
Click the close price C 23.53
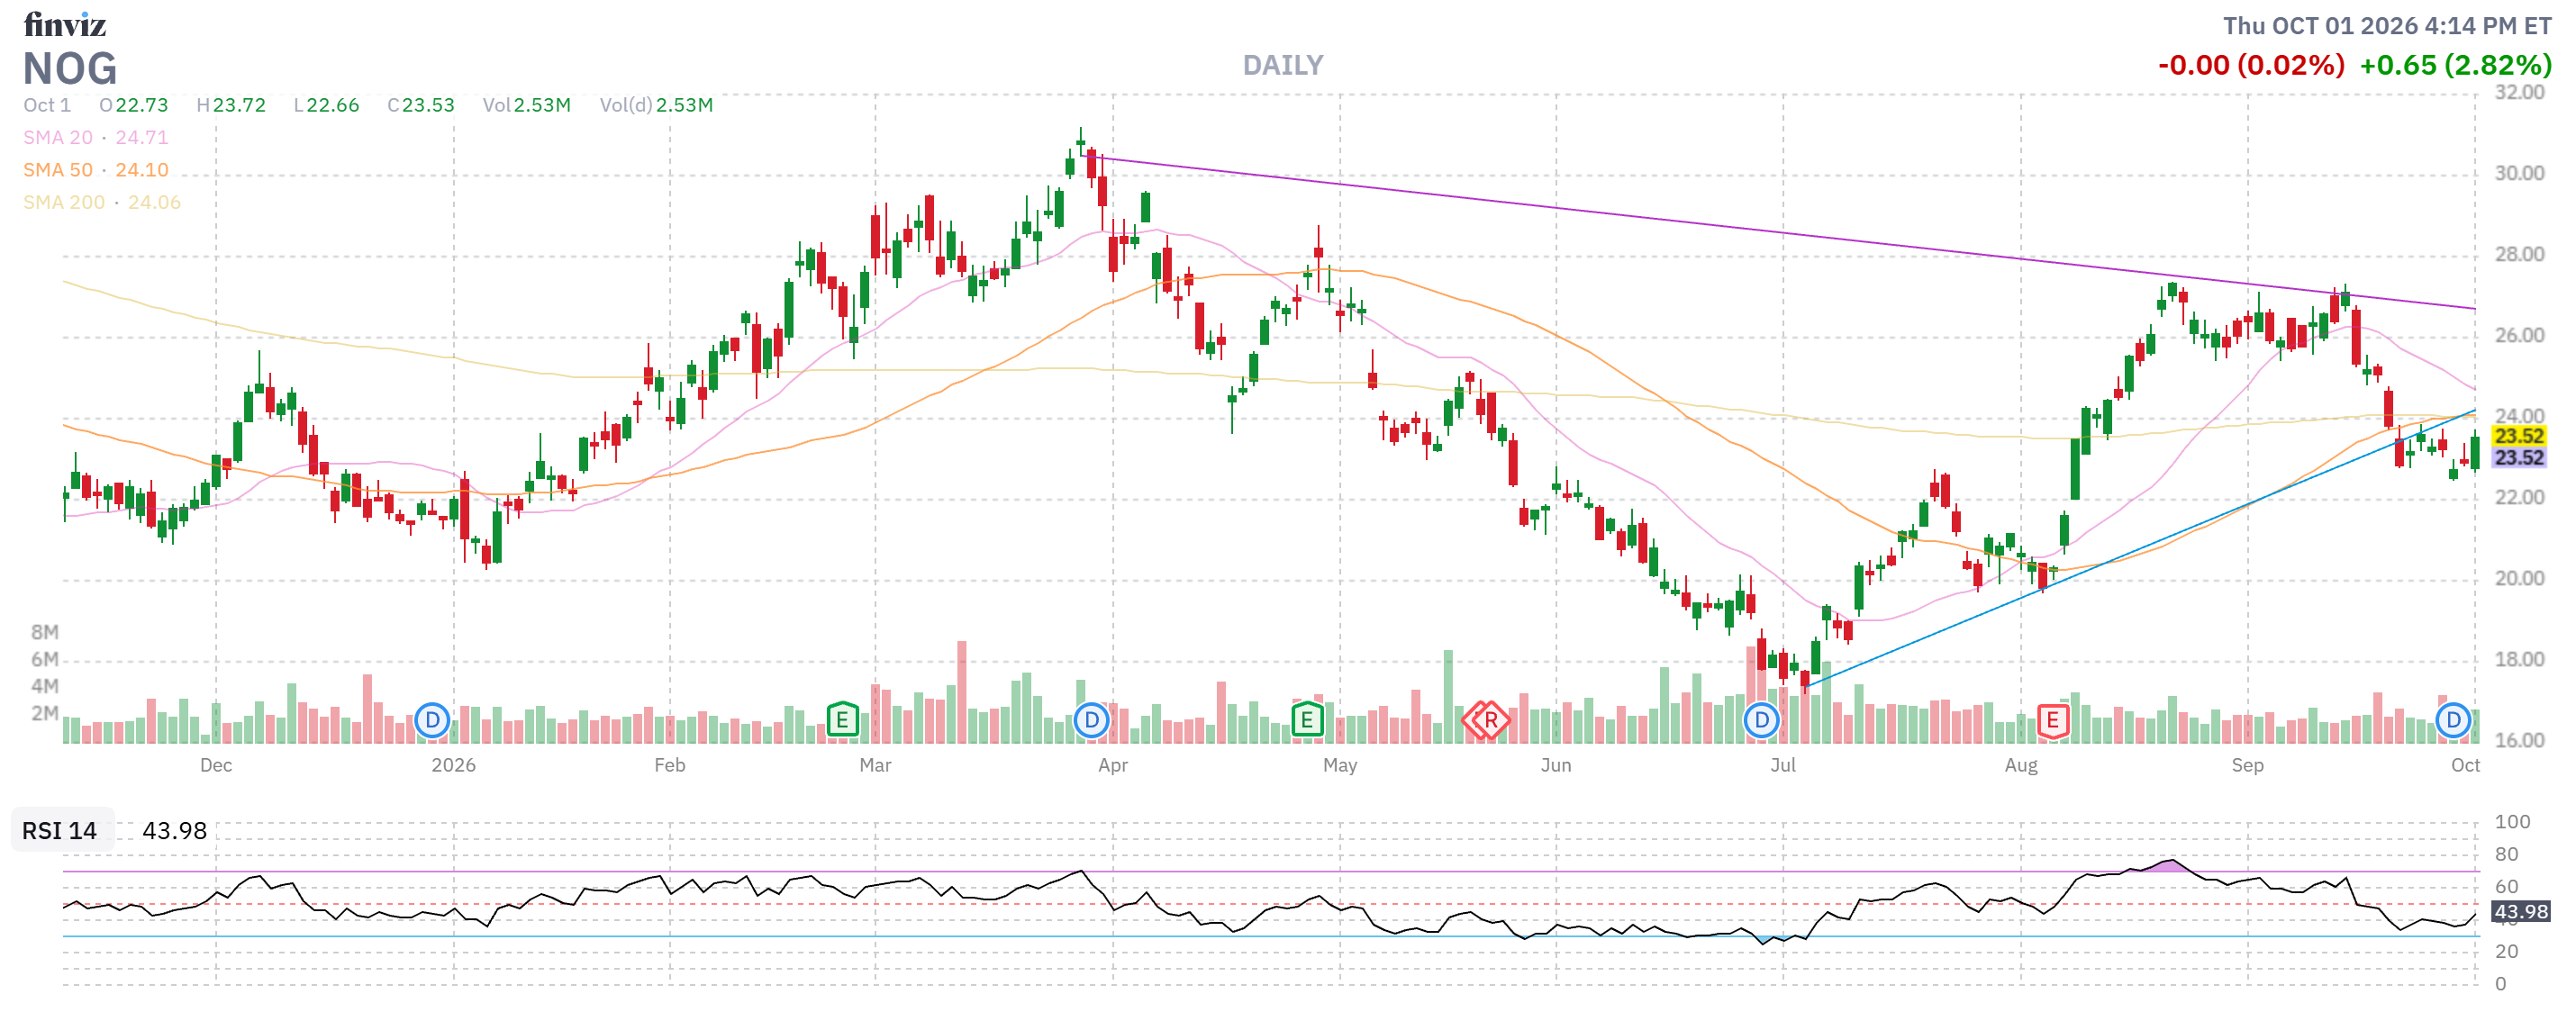421,105
